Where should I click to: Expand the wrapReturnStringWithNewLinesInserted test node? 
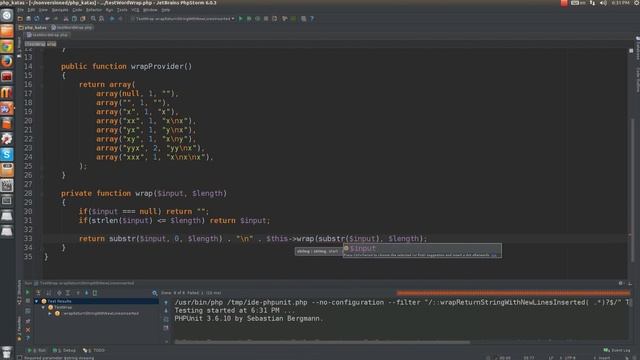click(50, 313)
